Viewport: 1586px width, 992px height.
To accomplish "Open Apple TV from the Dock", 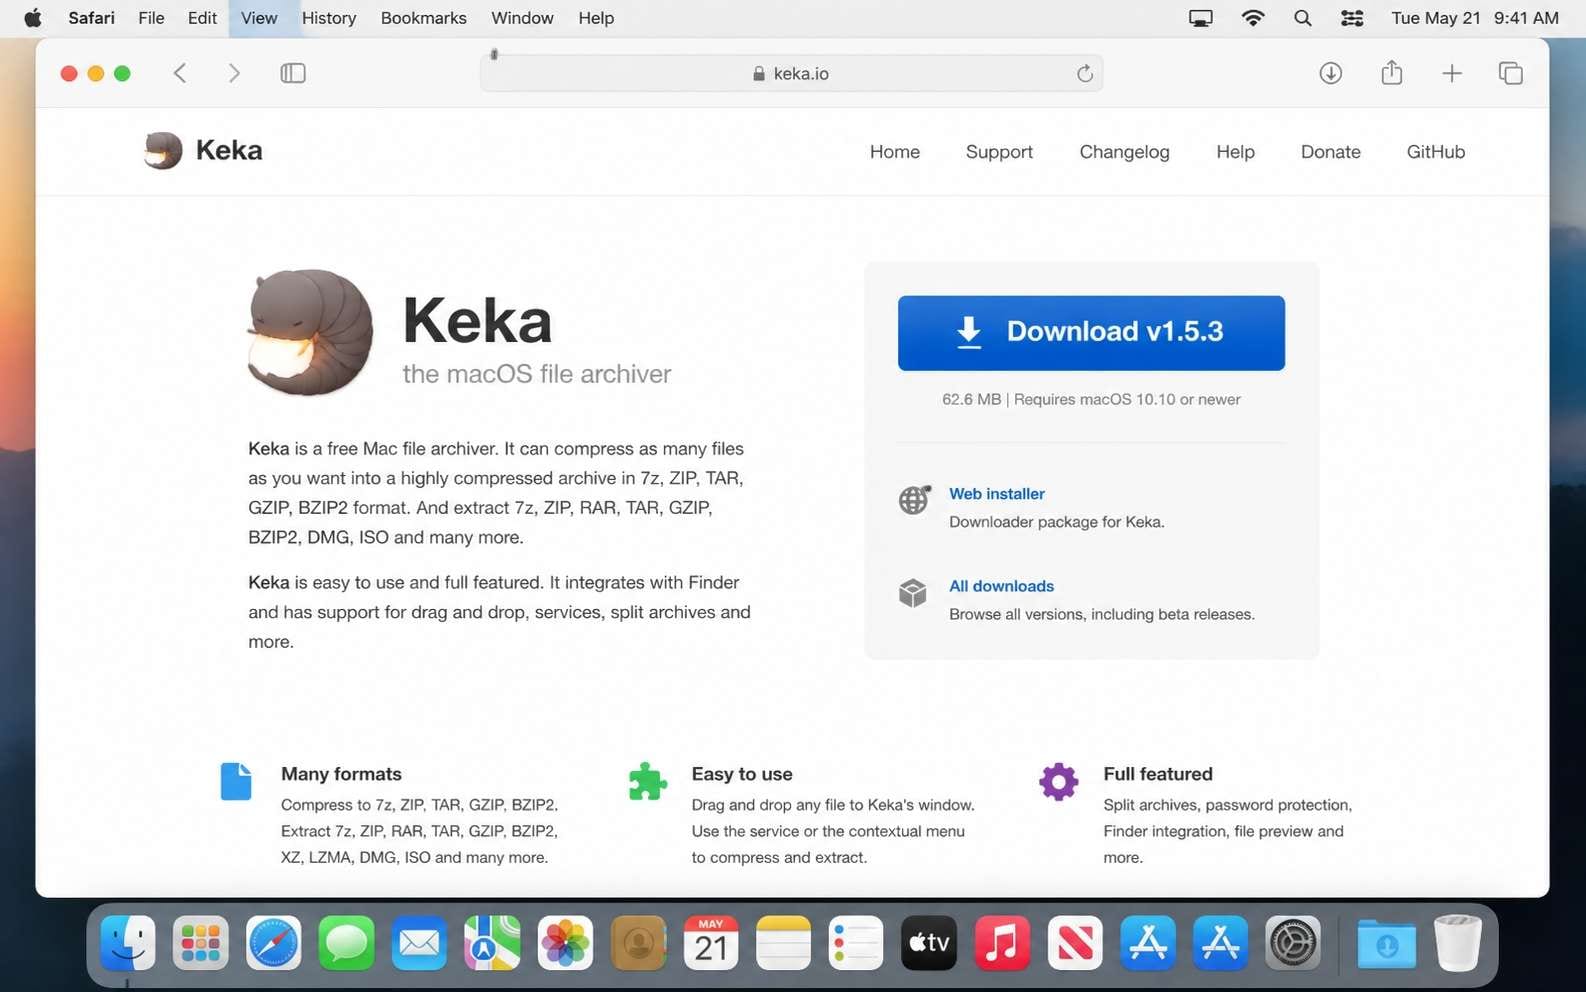I will (x=929, y=942).
